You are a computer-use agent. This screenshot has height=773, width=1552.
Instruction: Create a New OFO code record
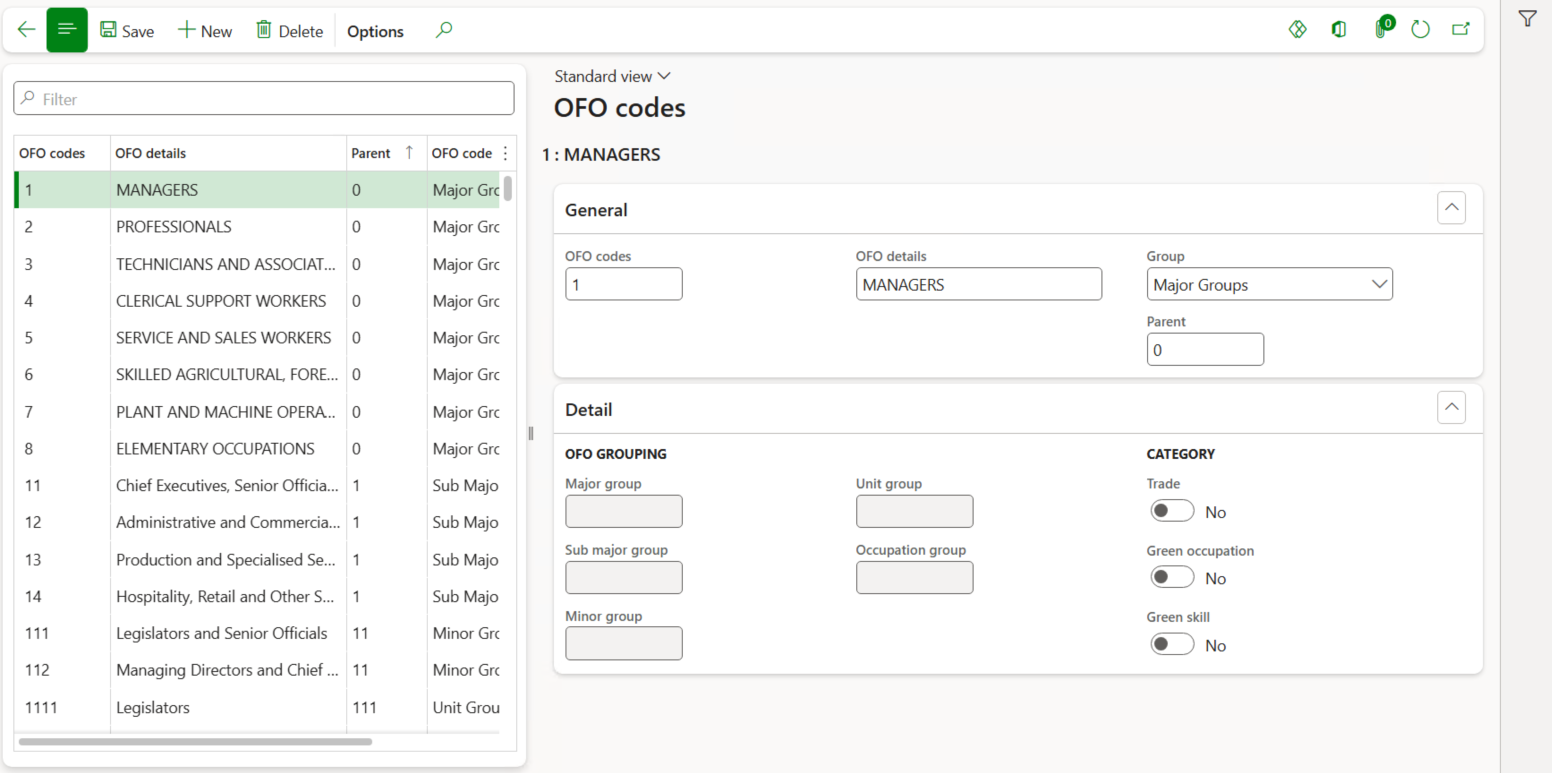(x=205, y=31)
